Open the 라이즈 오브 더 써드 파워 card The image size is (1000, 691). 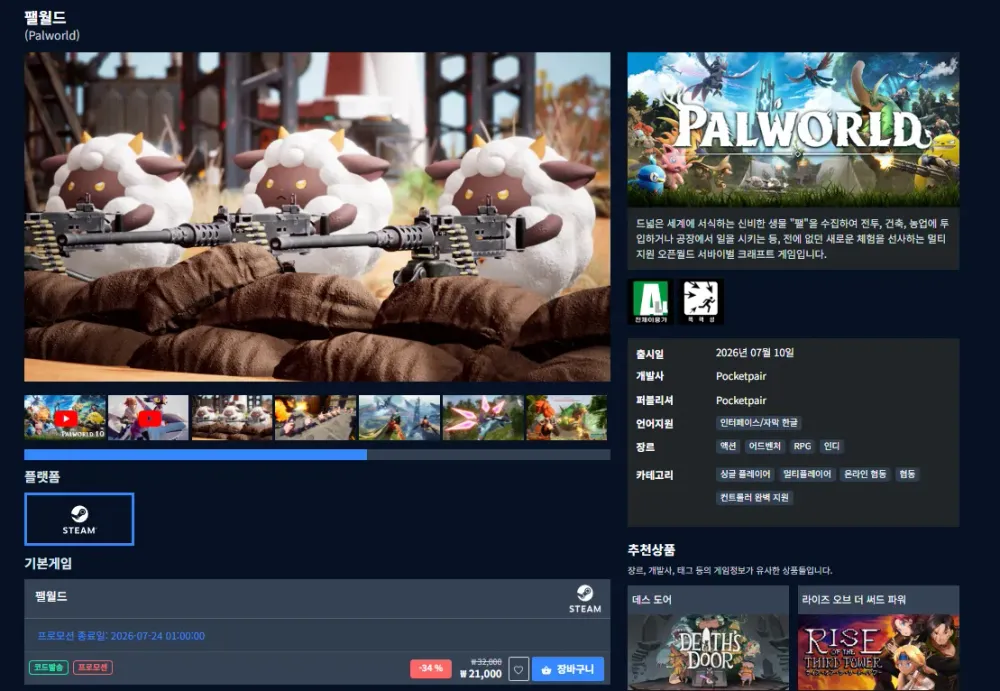tap(878, 637)
